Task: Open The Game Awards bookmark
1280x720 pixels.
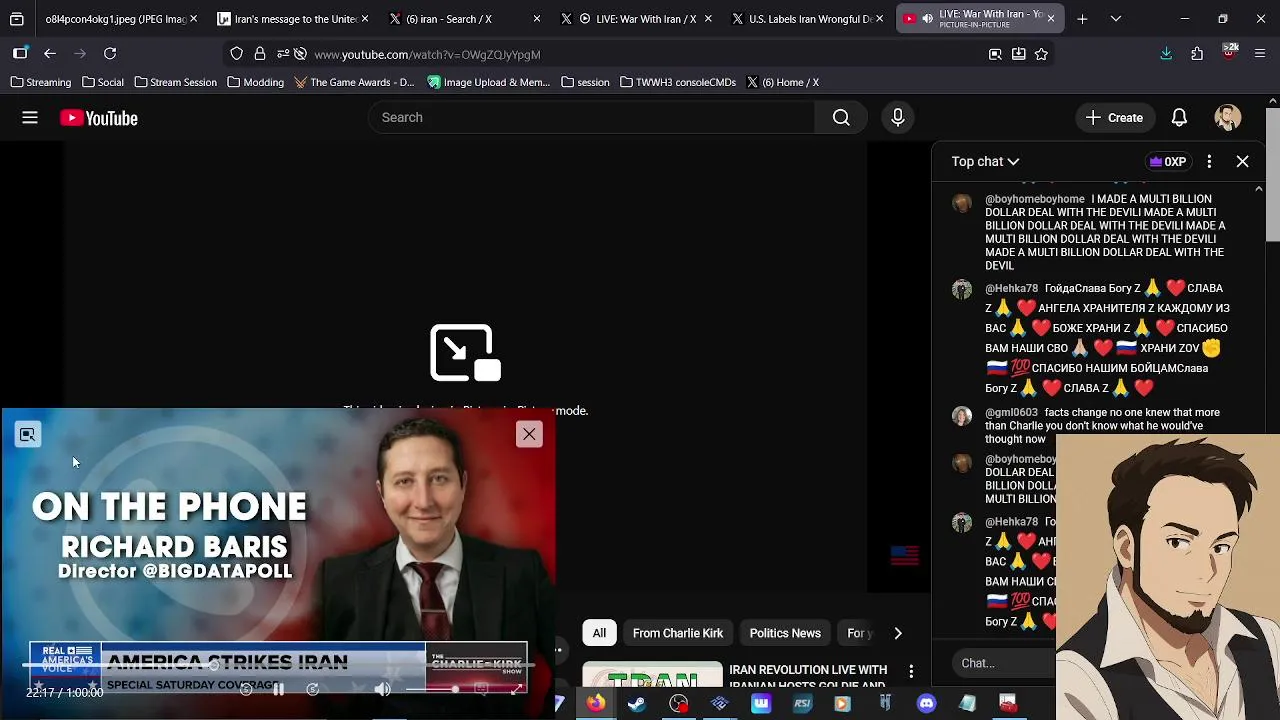Action: tap(354, 82)
